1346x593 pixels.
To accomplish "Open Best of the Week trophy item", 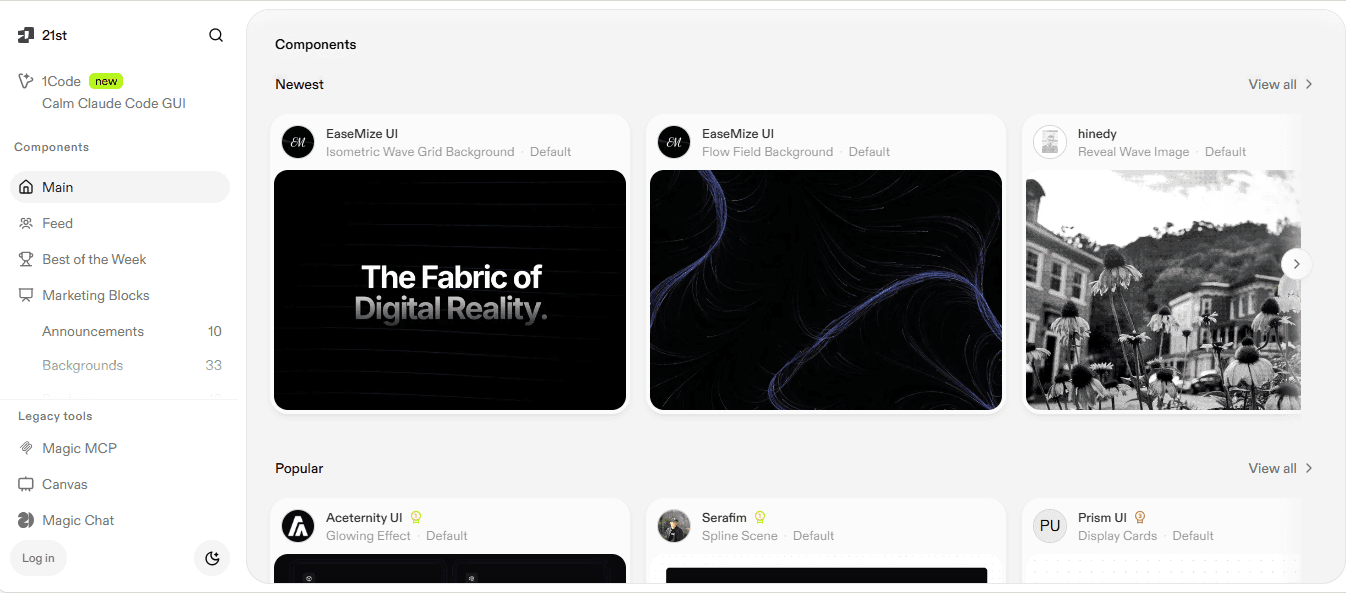I will (x=120, y=259).
